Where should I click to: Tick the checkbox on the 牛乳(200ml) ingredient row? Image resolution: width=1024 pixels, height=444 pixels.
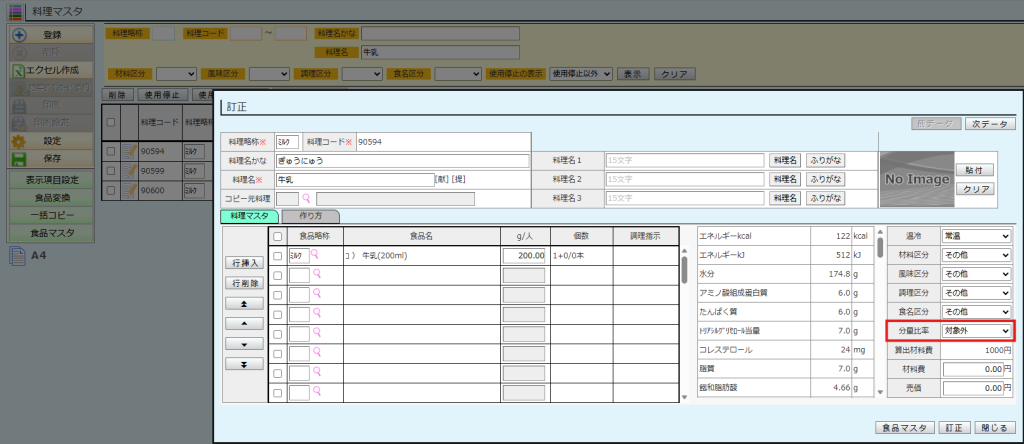[x=278, y=256]
